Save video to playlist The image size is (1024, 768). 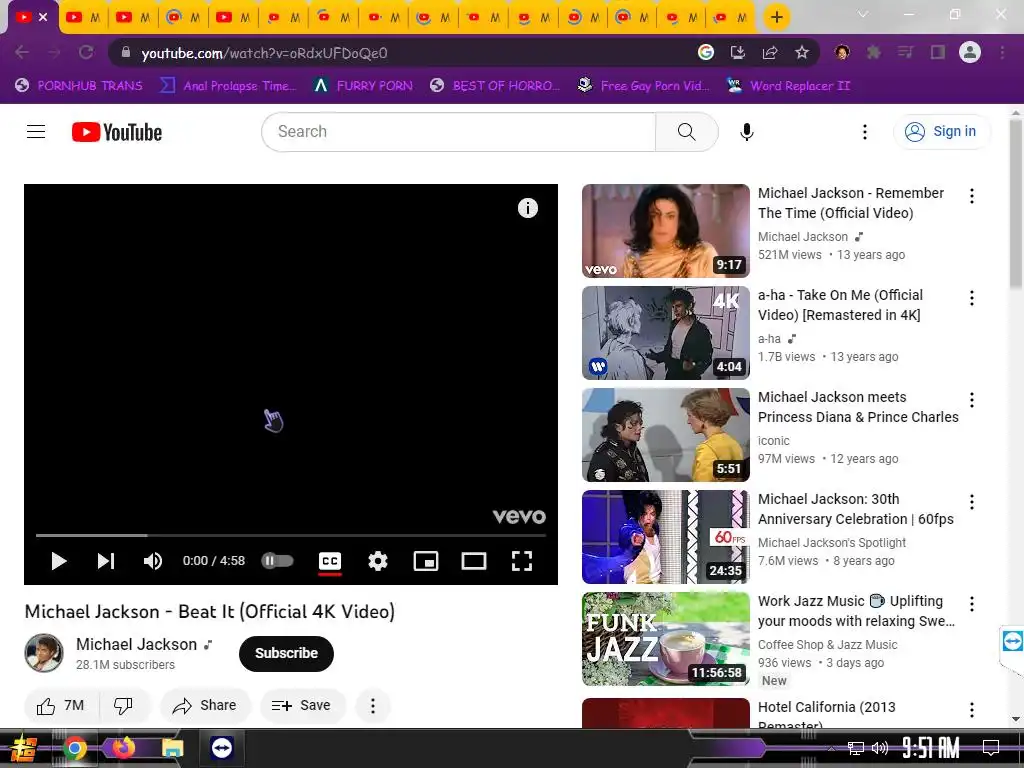coord(302,705)
